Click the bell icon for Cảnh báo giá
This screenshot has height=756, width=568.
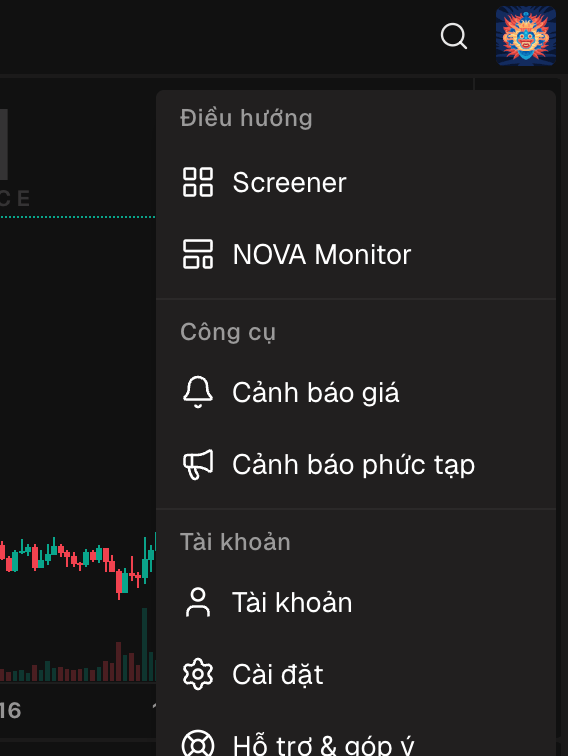[198, 392]
